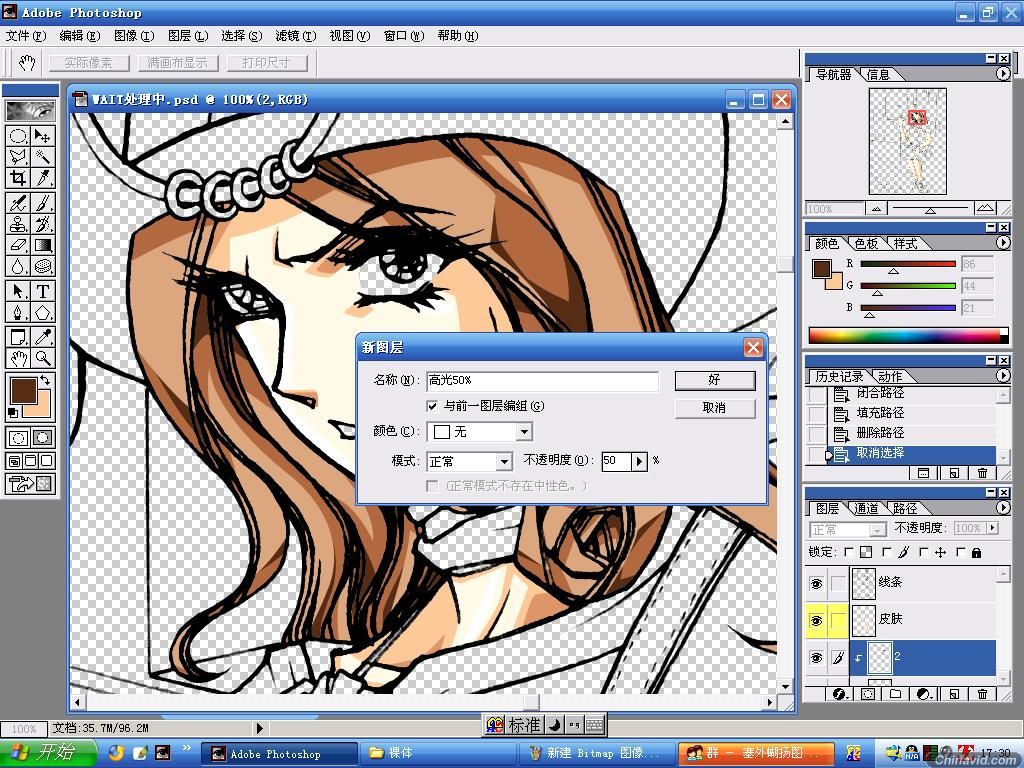Open Navigator panel options menu arrow
This screenshot has width=1024, height=768.
coord(1003,74)
